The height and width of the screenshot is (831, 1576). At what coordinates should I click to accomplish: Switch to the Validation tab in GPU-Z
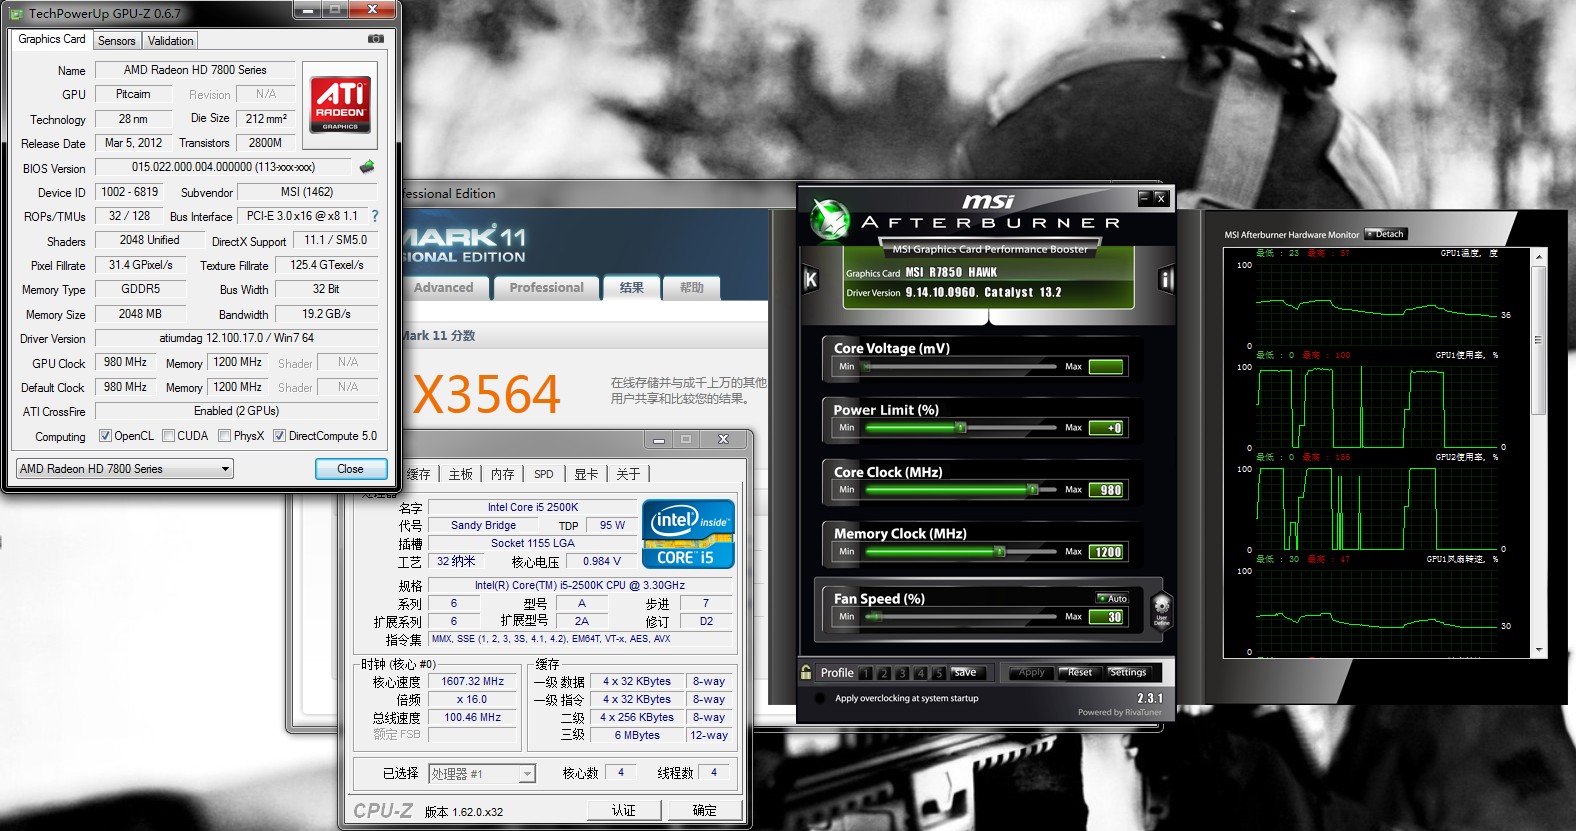pos(170,41)
